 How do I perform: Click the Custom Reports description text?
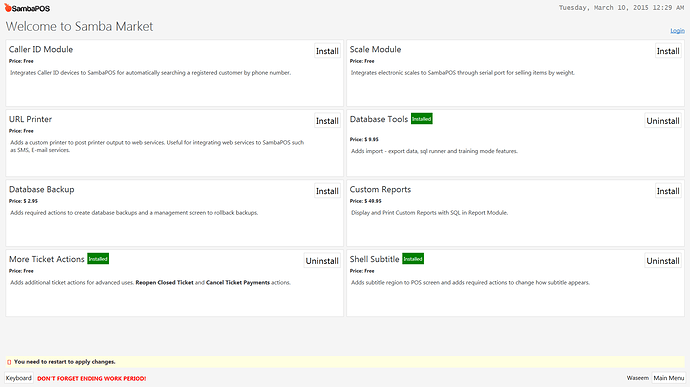(429, 213)
